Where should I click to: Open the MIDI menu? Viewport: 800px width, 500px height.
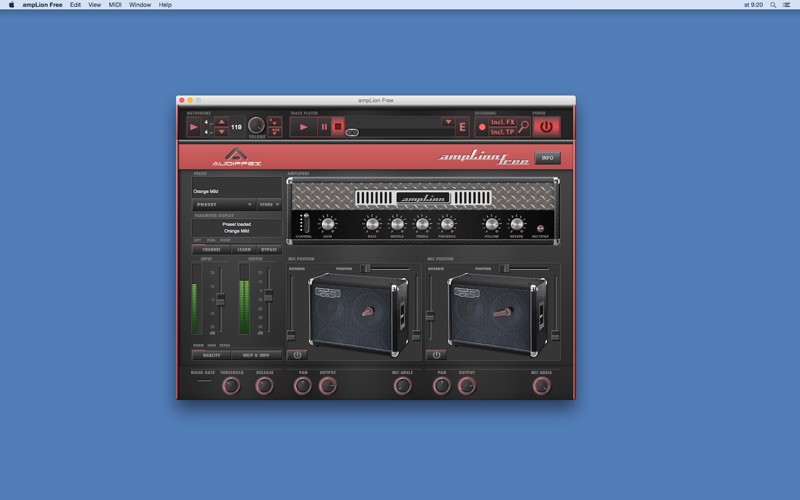[115, 5]
